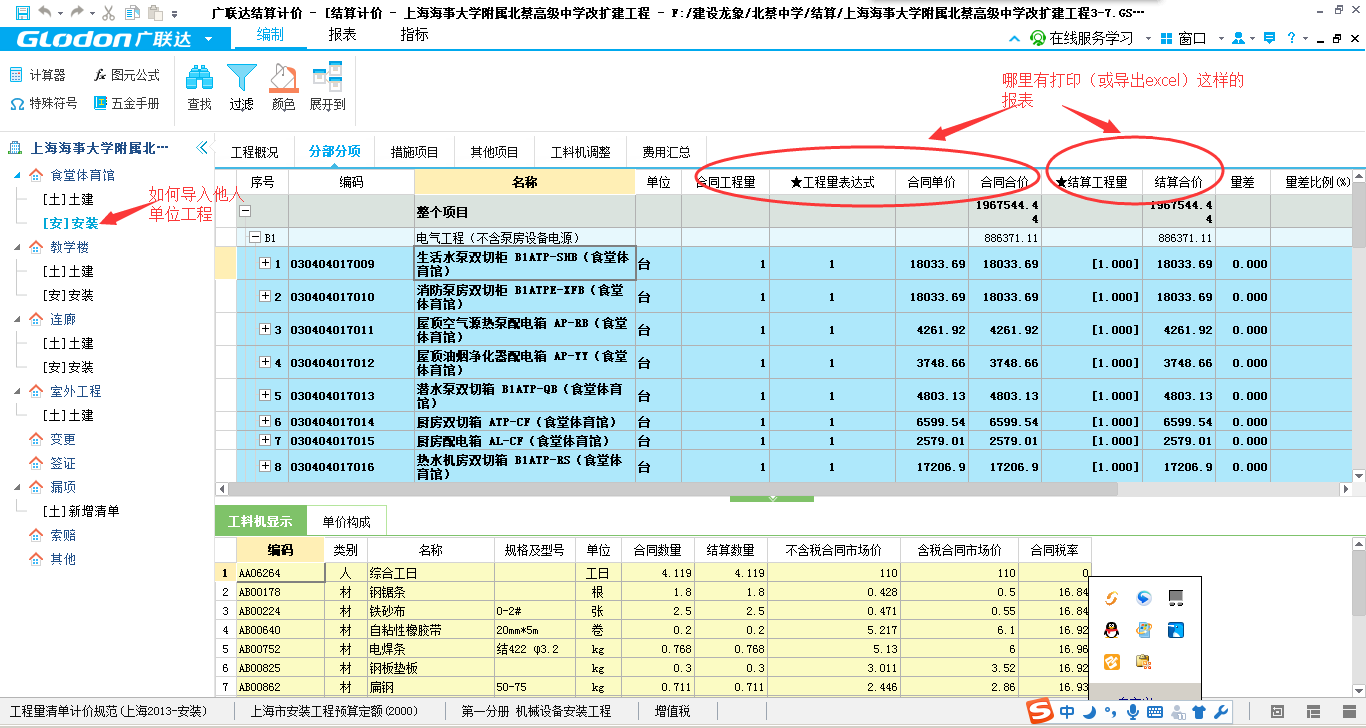This screenshot has width=1366, height=728.
Task: Open the 计算器 calculator tool
Action: 37,75
